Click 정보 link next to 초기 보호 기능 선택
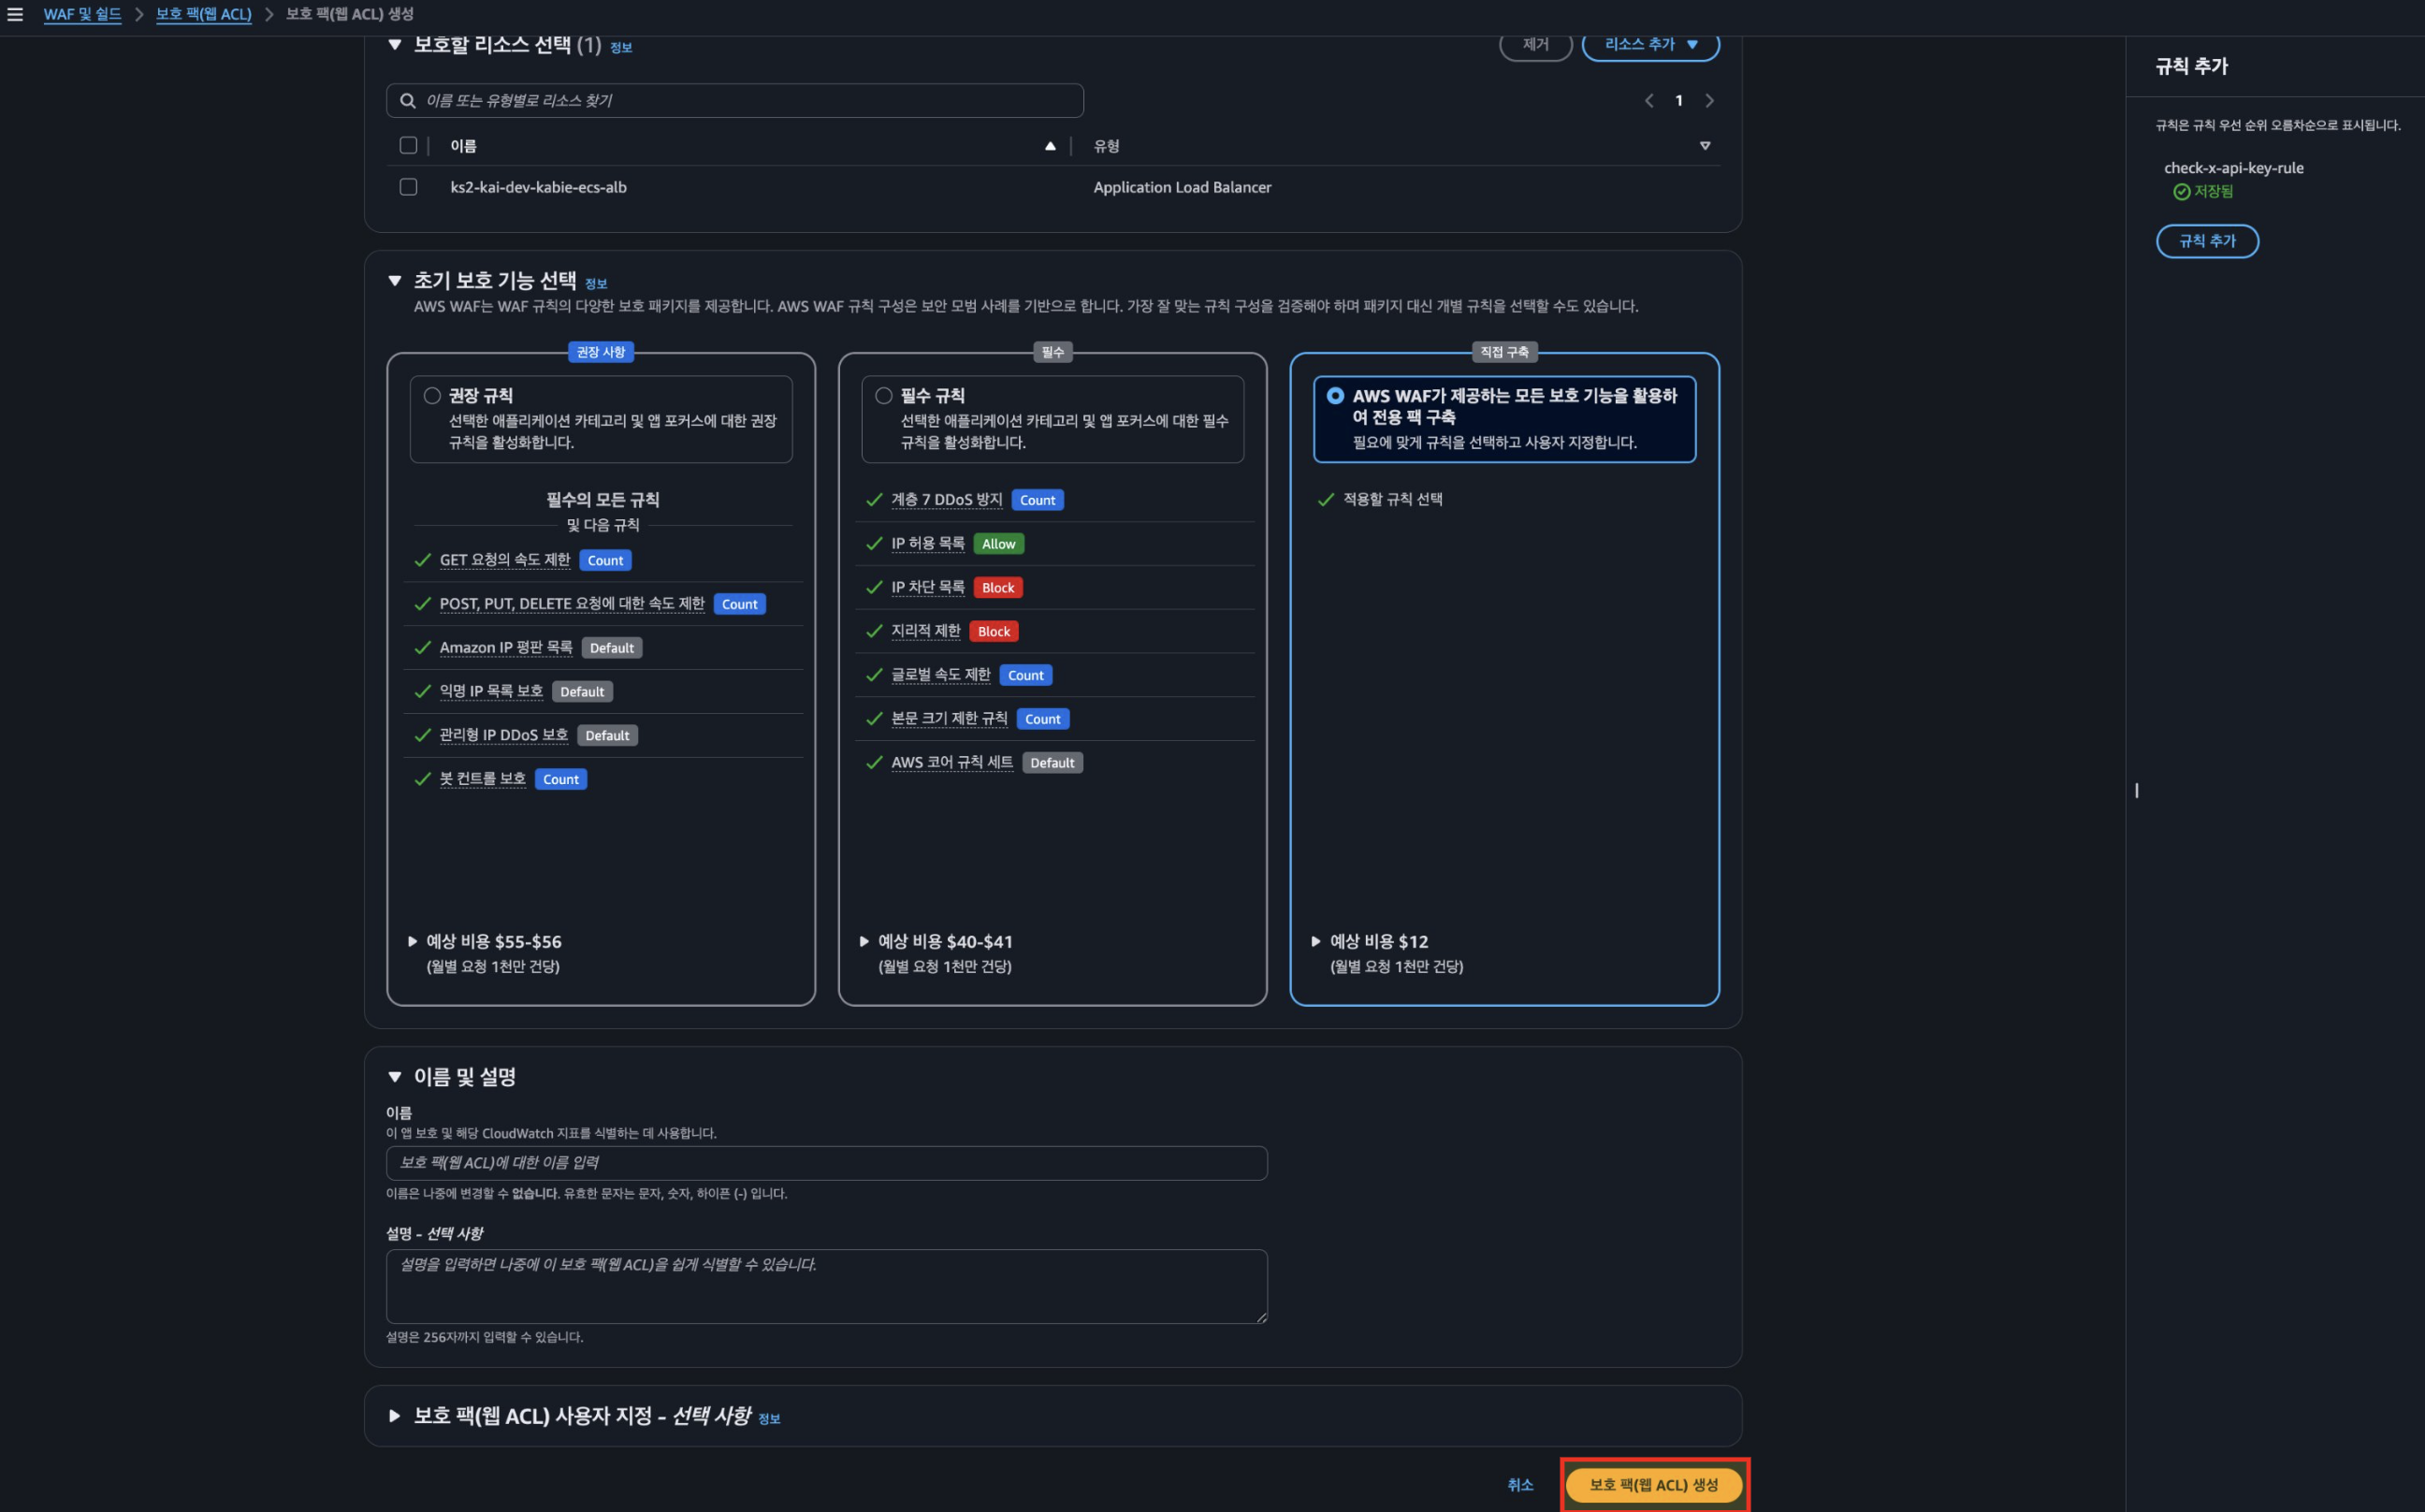The image size is (2425, 1512). tap(596, 284)
